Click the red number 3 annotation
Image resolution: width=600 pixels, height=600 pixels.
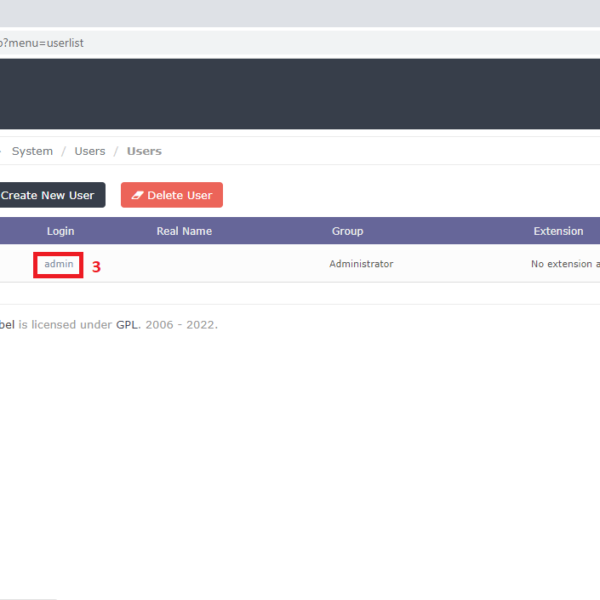click(x=96, y=267)
